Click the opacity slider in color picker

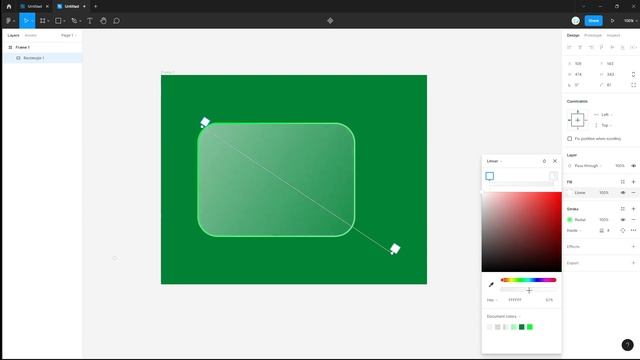(529, 290)
